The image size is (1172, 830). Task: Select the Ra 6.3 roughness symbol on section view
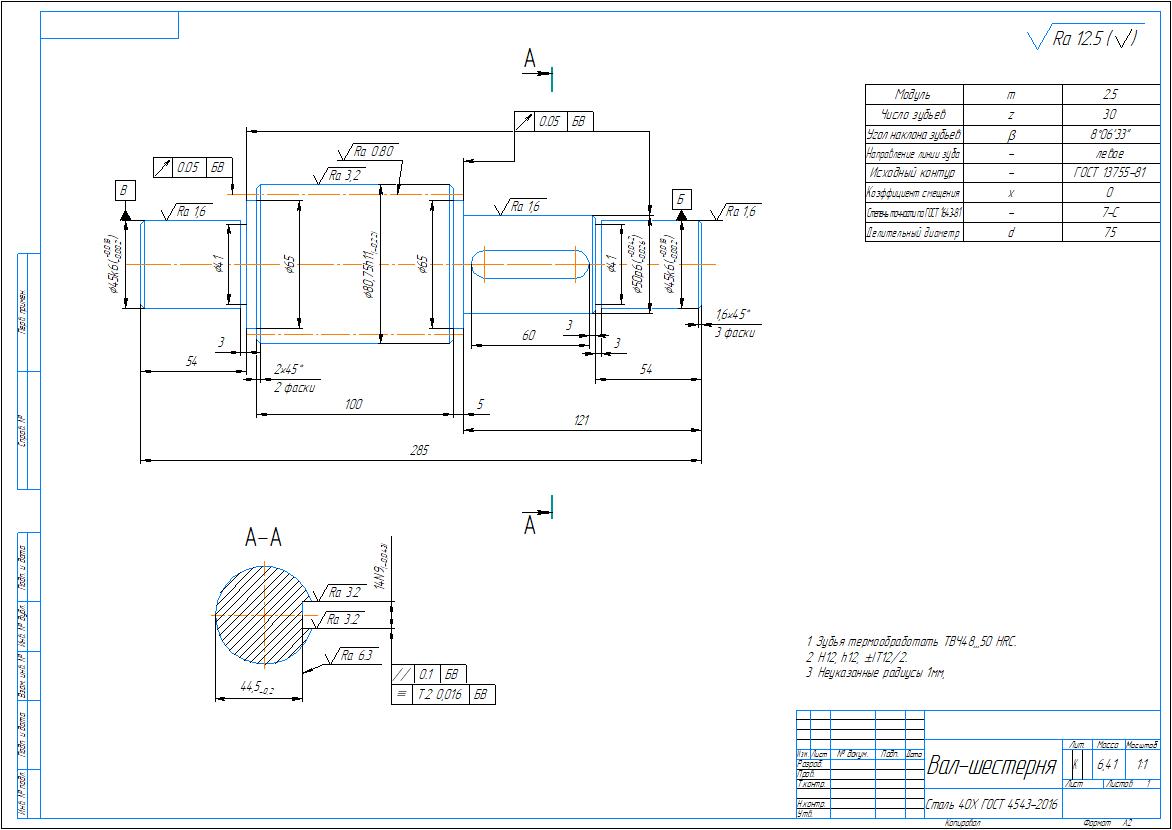tap(356, 656)
